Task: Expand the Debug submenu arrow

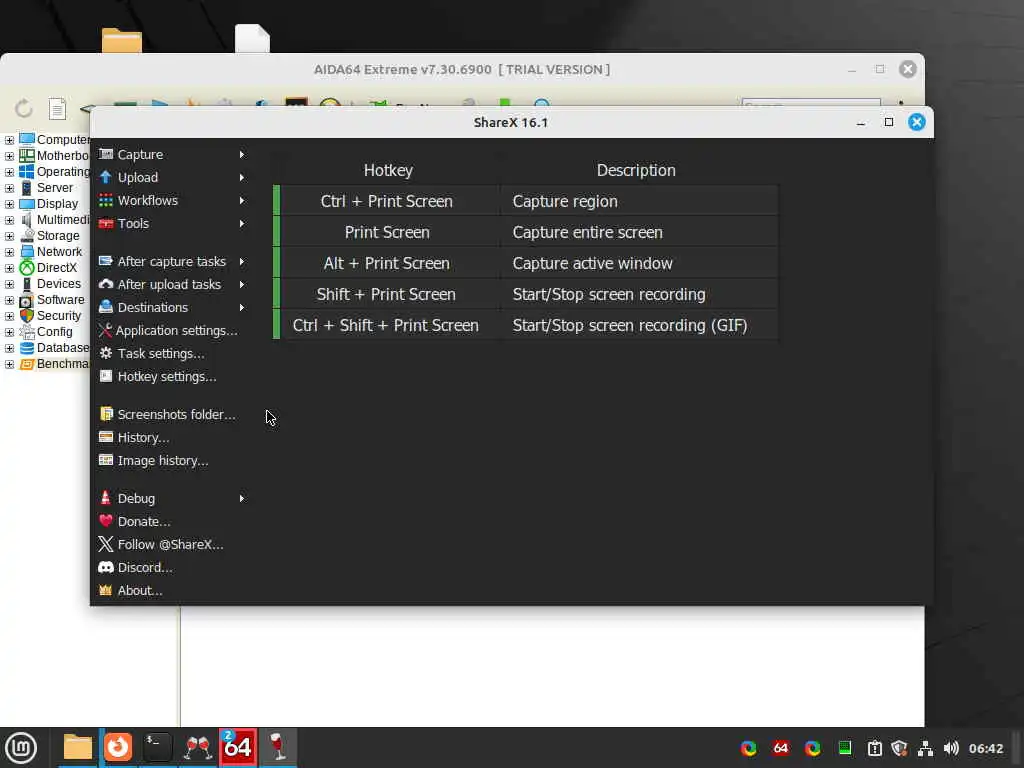Action: (242, 498)
